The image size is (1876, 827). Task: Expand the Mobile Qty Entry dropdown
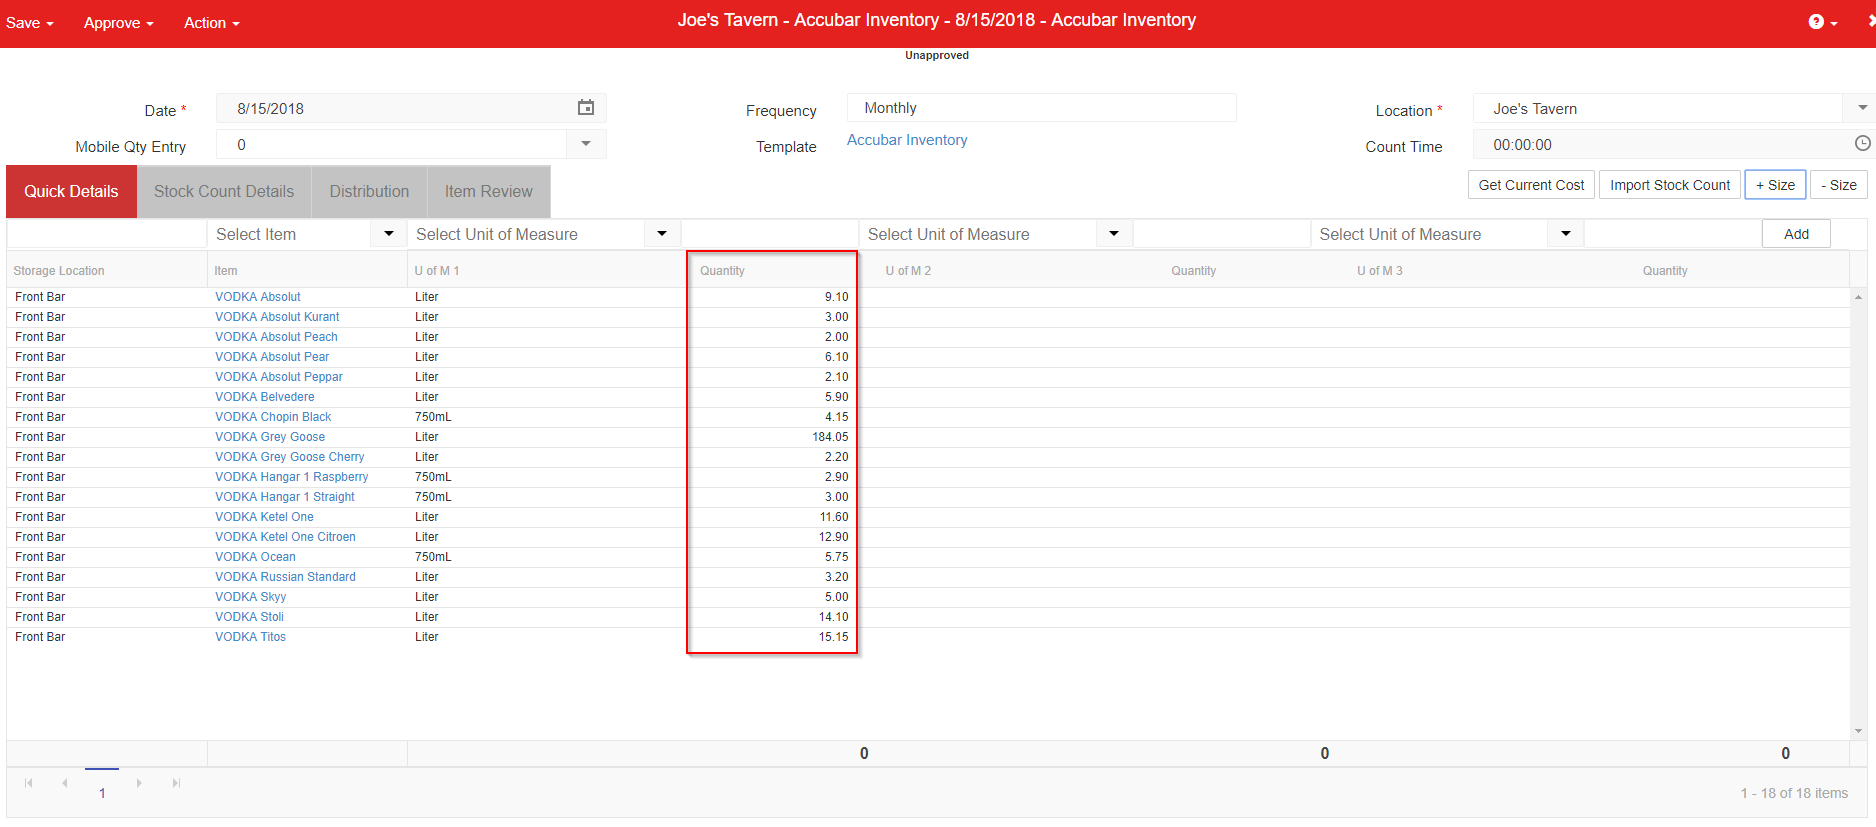(586, 144)
